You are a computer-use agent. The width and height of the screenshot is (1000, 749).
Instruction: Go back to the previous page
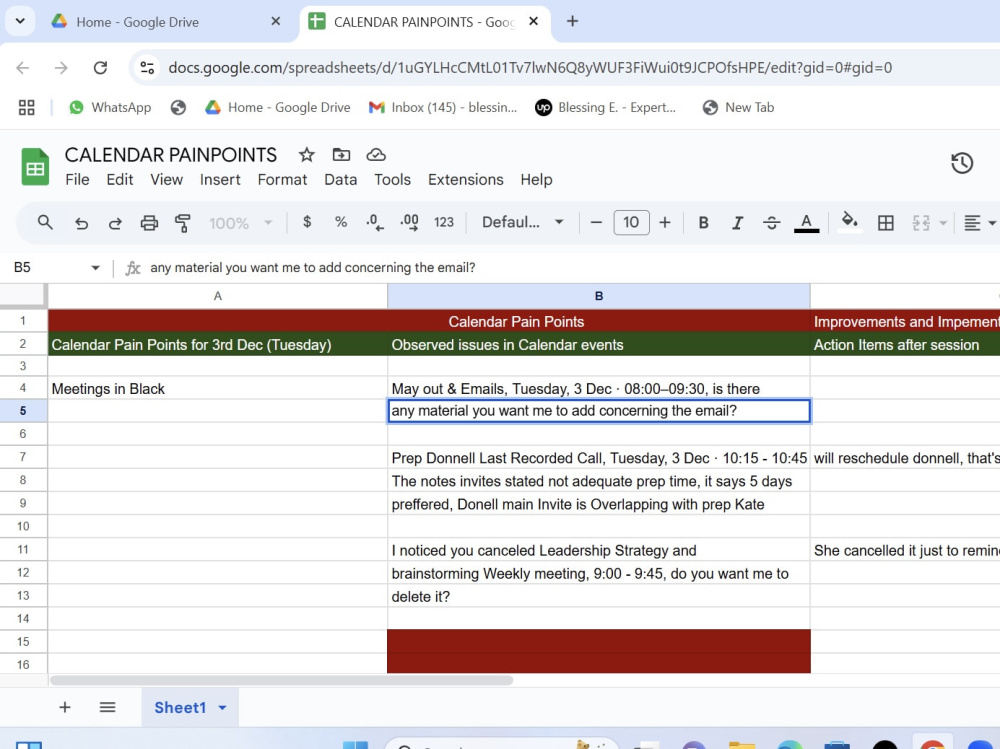coord(23,68)
